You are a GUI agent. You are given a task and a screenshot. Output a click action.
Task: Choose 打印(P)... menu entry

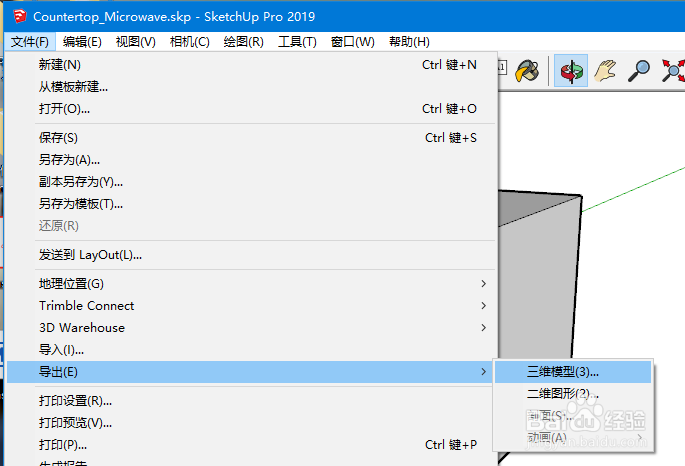251,445
